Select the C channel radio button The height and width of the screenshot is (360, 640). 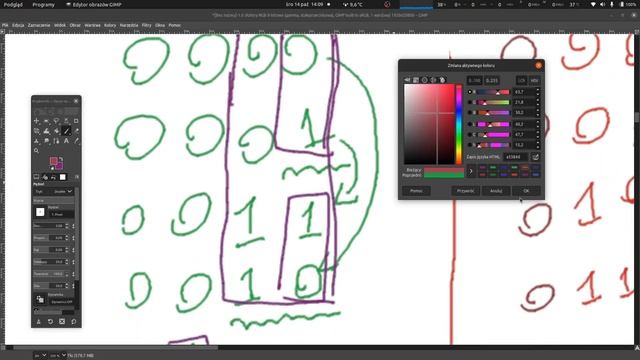coord(470,134)
